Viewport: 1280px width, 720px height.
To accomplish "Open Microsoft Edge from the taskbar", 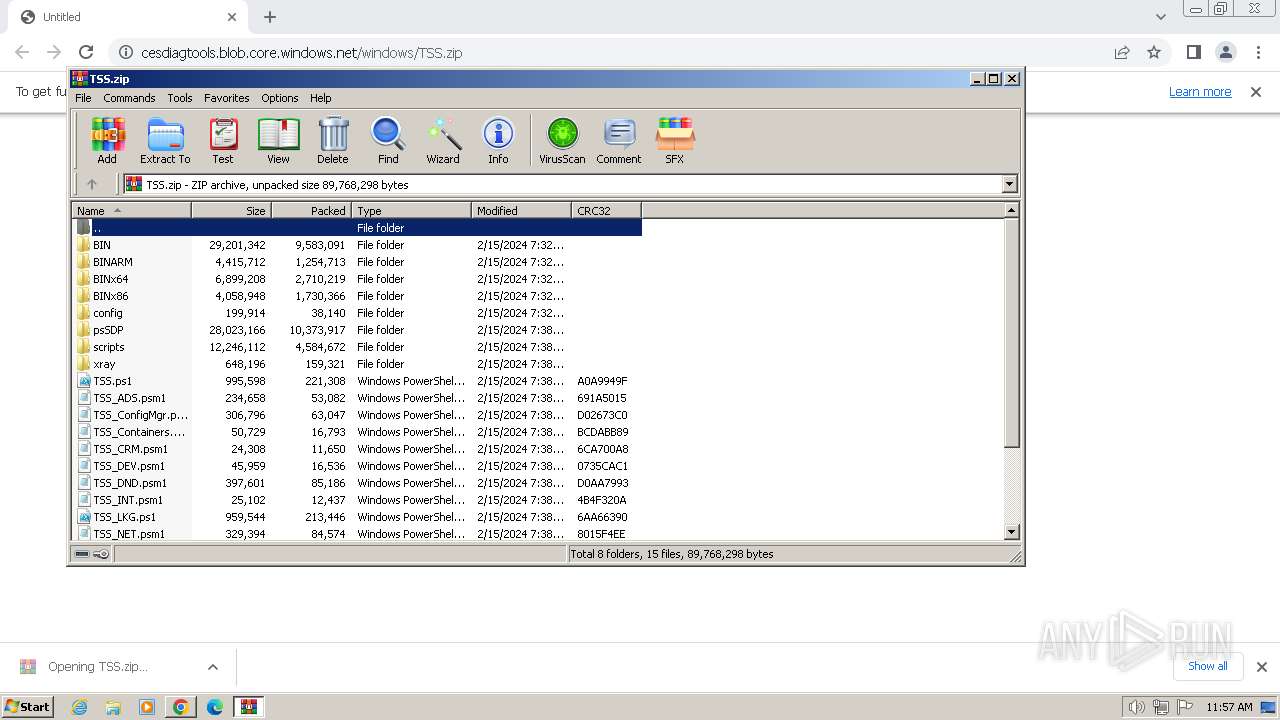I will pyautogui.click(x=215, y=707).
